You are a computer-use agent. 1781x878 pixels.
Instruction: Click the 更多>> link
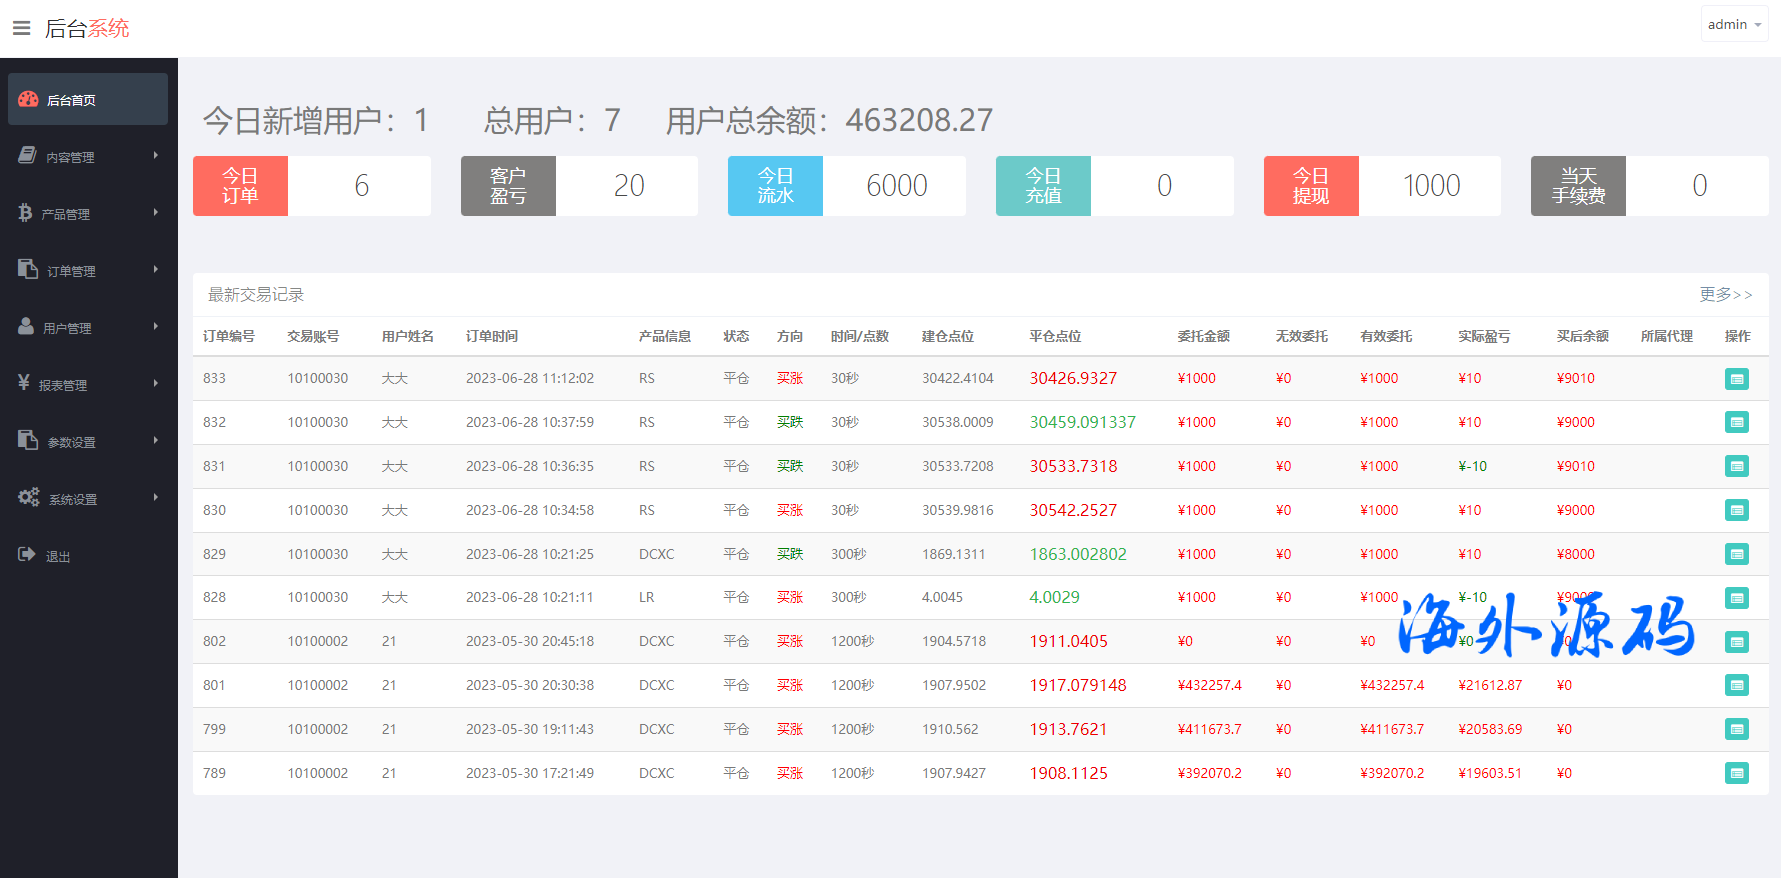1725,294
